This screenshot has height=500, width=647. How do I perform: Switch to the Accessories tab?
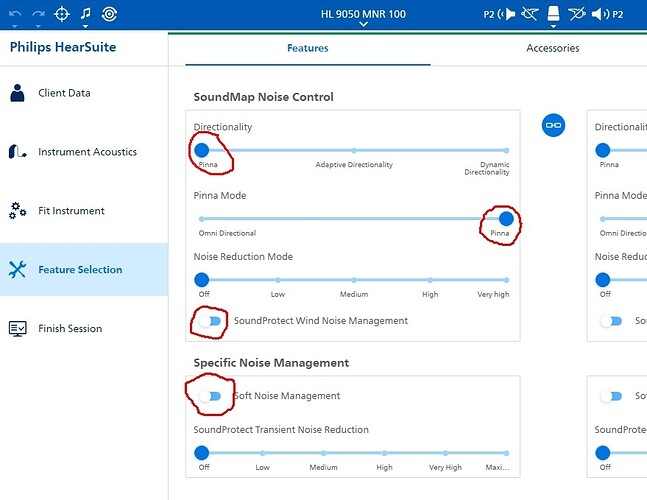553,48
